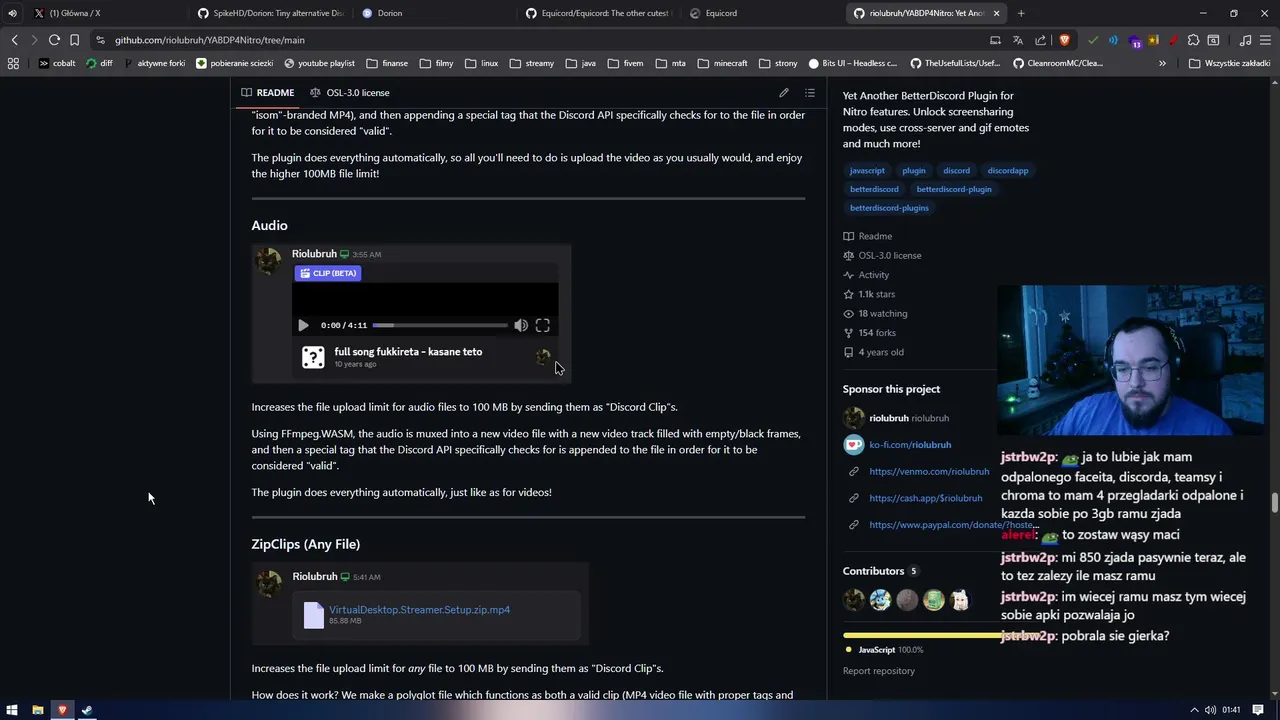Click the bookmarks bar apps grid icon
This screenshot has height=720, width=1280.
tap(13, 63)
